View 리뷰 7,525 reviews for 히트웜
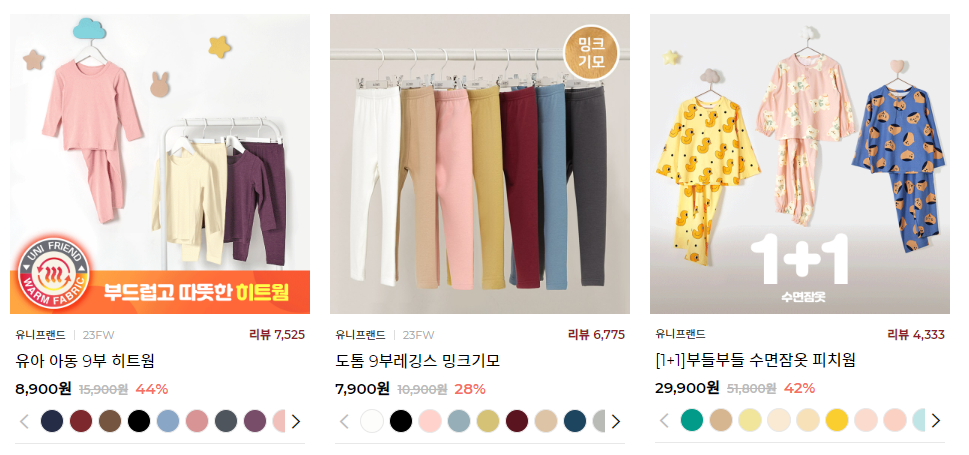Screen dimensions: 969x455 coord(277,335)
